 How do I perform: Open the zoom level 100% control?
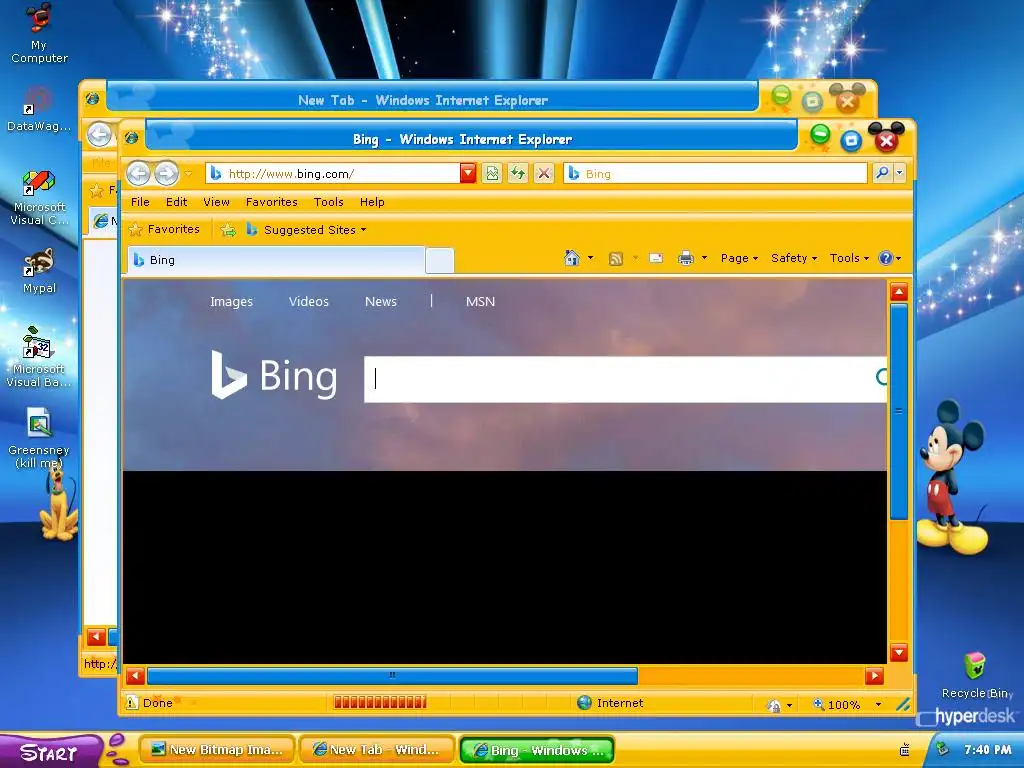click(847, 704)
